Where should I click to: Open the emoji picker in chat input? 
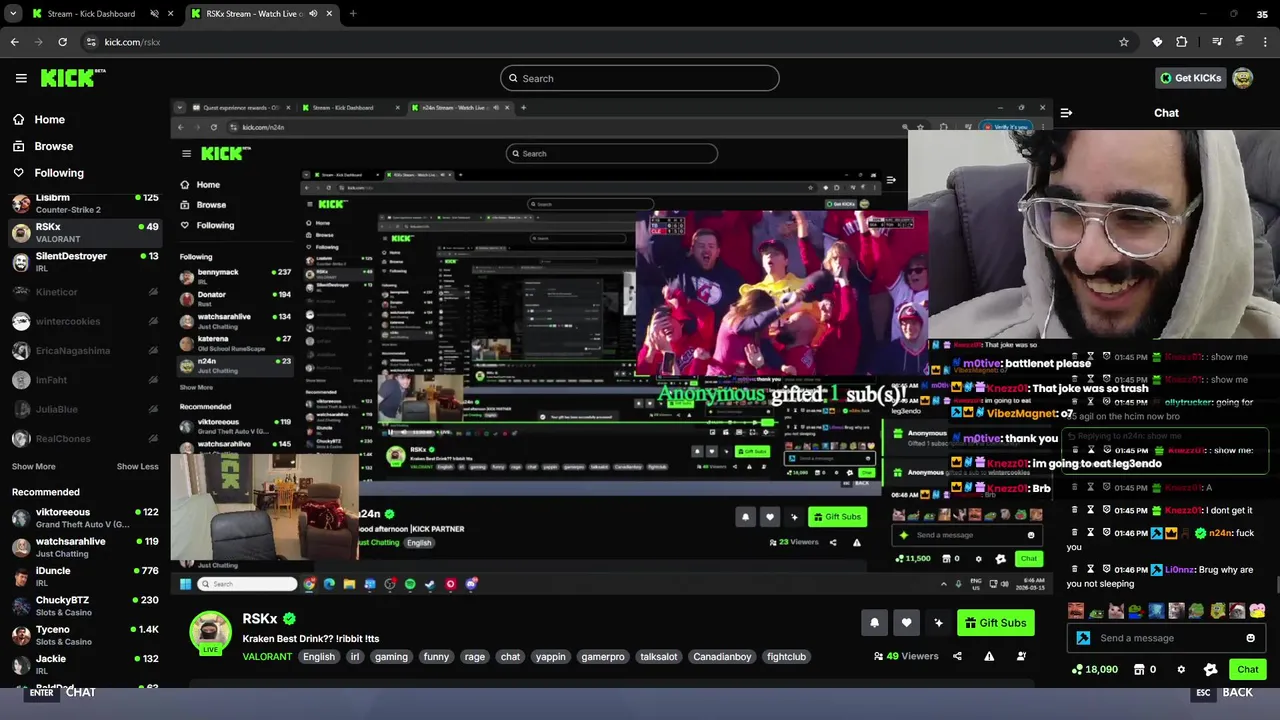coord(1250,638)
